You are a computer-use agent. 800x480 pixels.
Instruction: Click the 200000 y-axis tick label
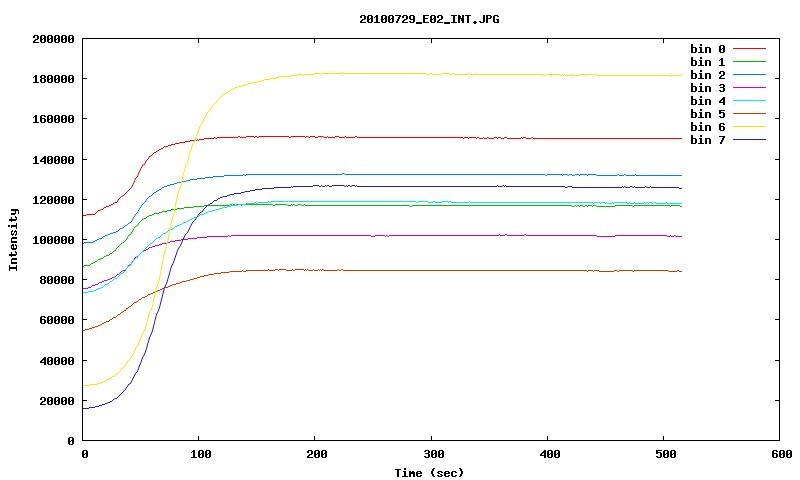pyautogui.click(x=53, y=39)
